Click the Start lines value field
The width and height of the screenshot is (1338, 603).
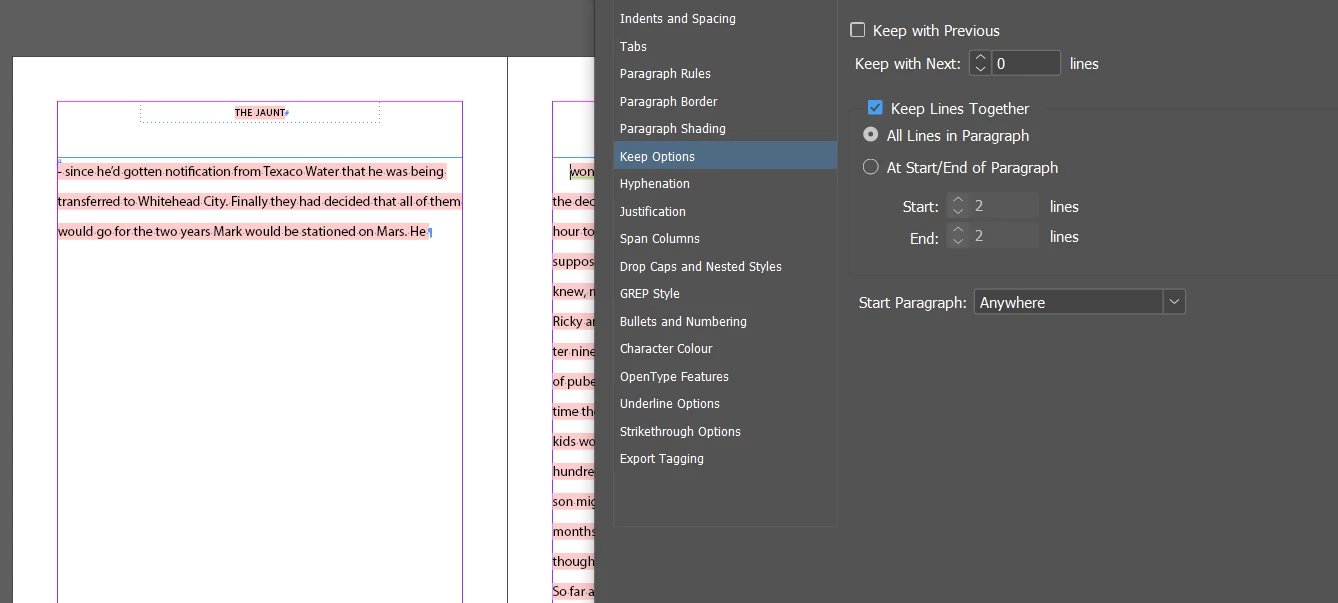(1005, 206)
